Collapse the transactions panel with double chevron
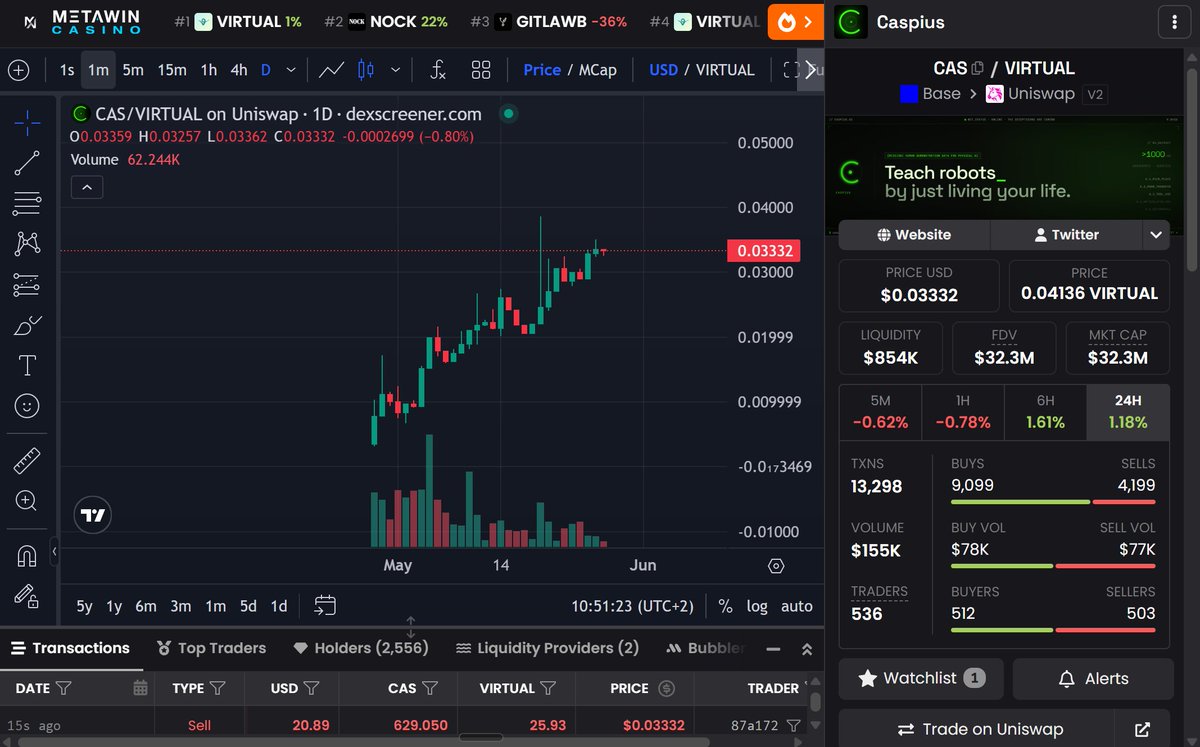 [x=807, y=649]
